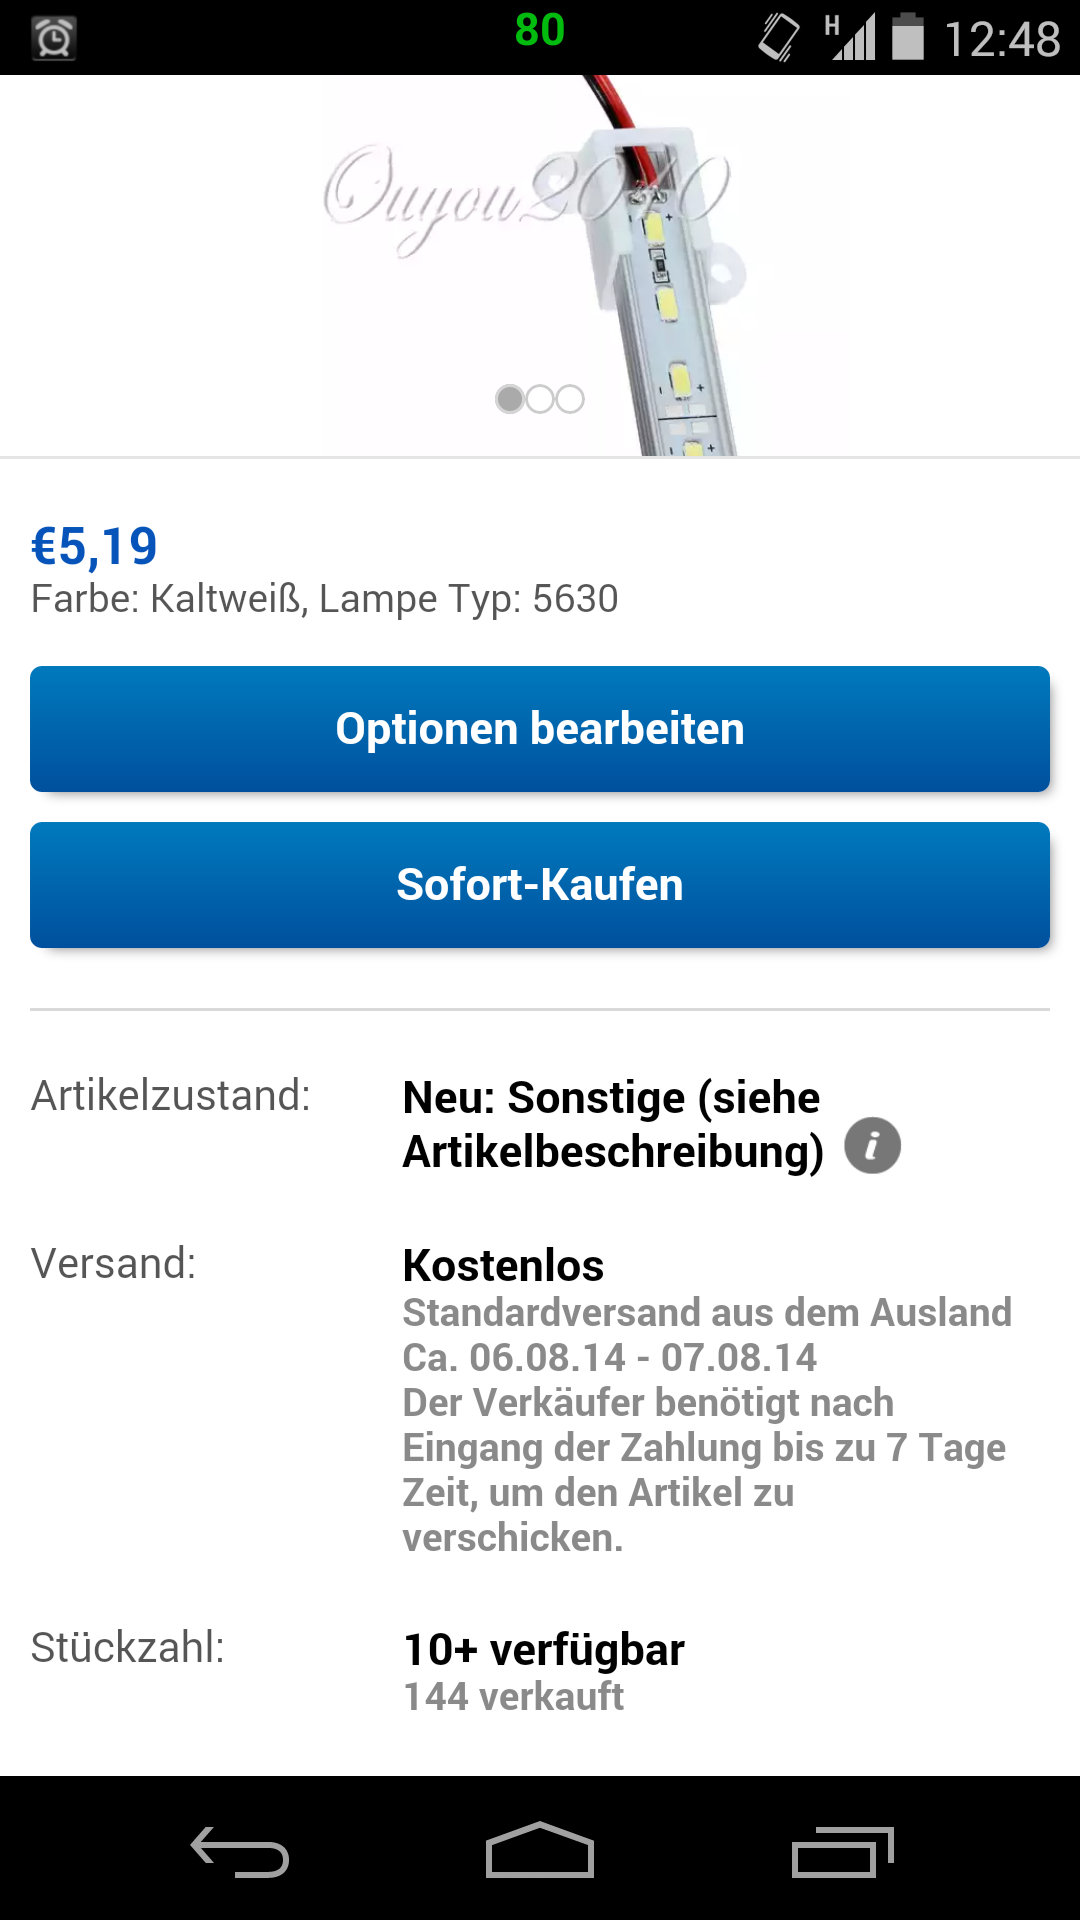The width and height of the screenshot is (1080, 1920).
Task: Tap the alarm clock status bar icon
Action: pos(54,39)
